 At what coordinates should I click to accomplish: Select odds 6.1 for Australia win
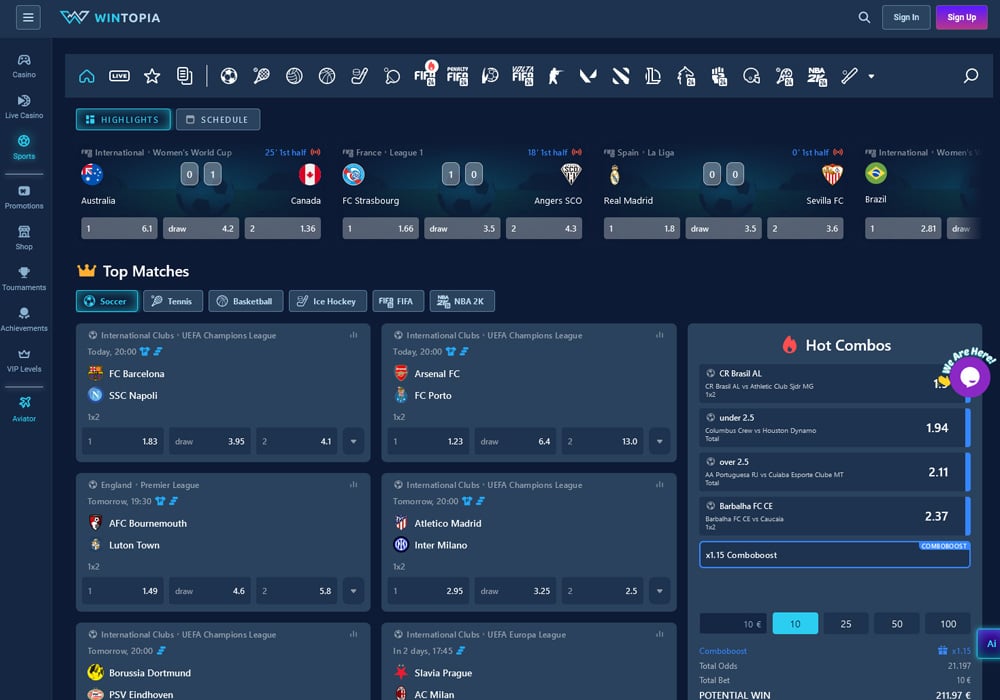tap(119, 228)
